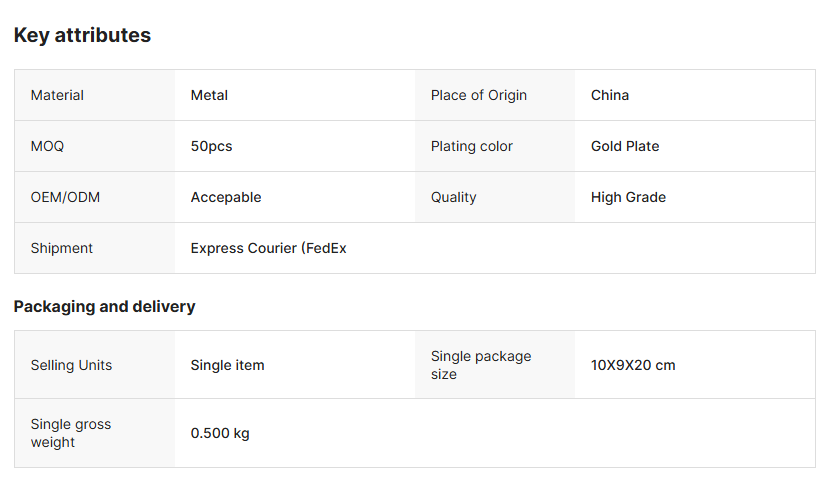The height and width of the screenshot is (481, 832).
Task: Click the Packaging and delivery heading
Action: tap(104, 306)
